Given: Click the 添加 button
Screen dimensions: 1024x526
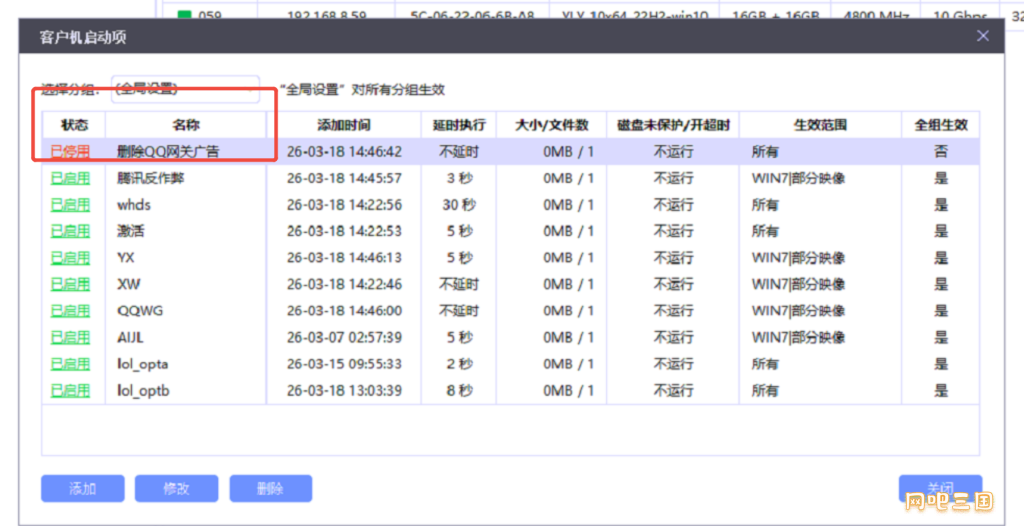Looking at the screenshot, I should 82,488.
